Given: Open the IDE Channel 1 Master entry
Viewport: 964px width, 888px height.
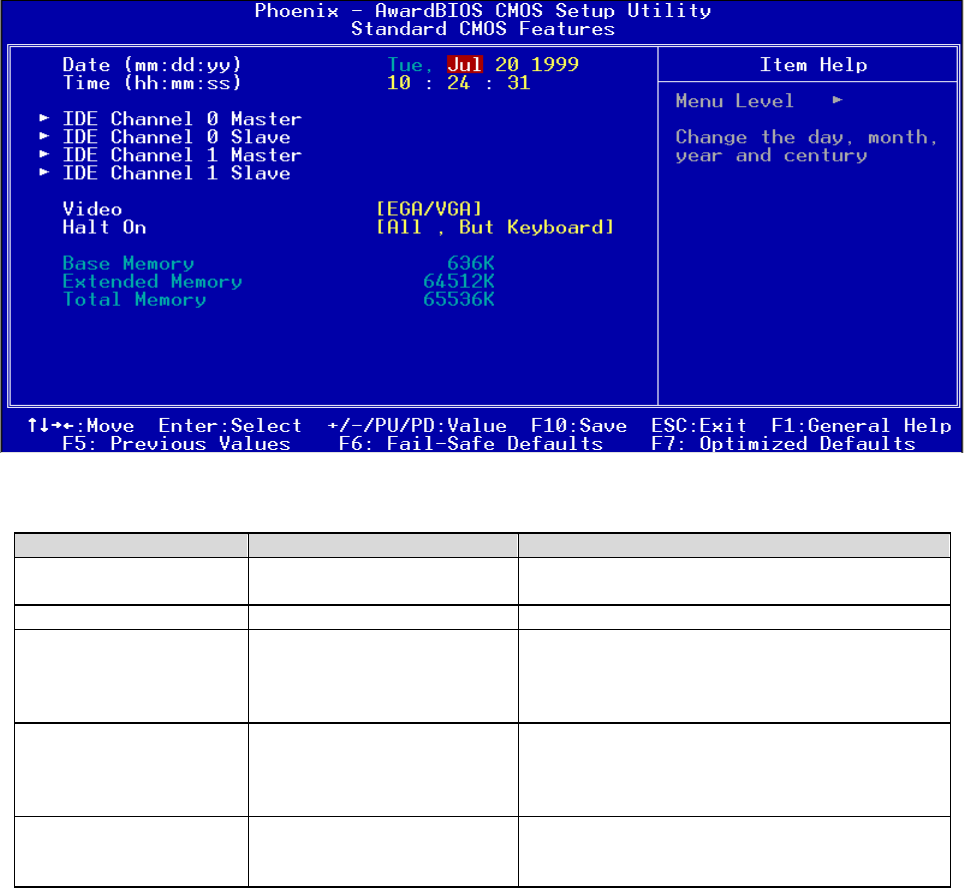Looking at the screenshot, I should point(182,154).
